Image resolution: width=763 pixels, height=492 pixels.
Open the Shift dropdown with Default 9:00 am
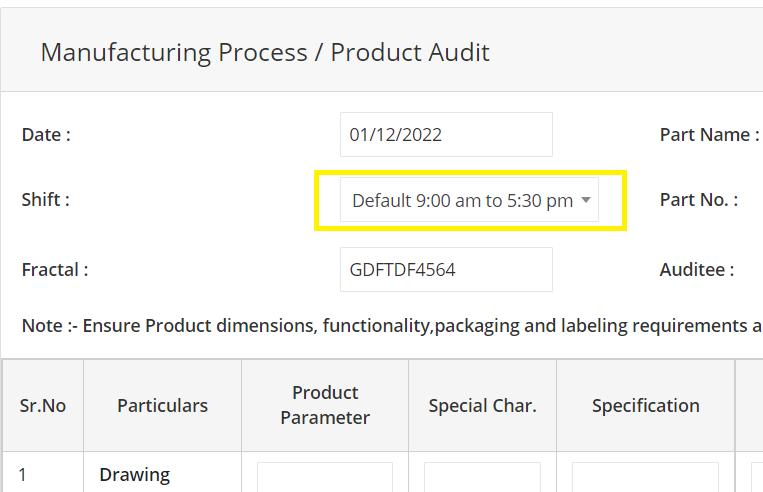469,200
